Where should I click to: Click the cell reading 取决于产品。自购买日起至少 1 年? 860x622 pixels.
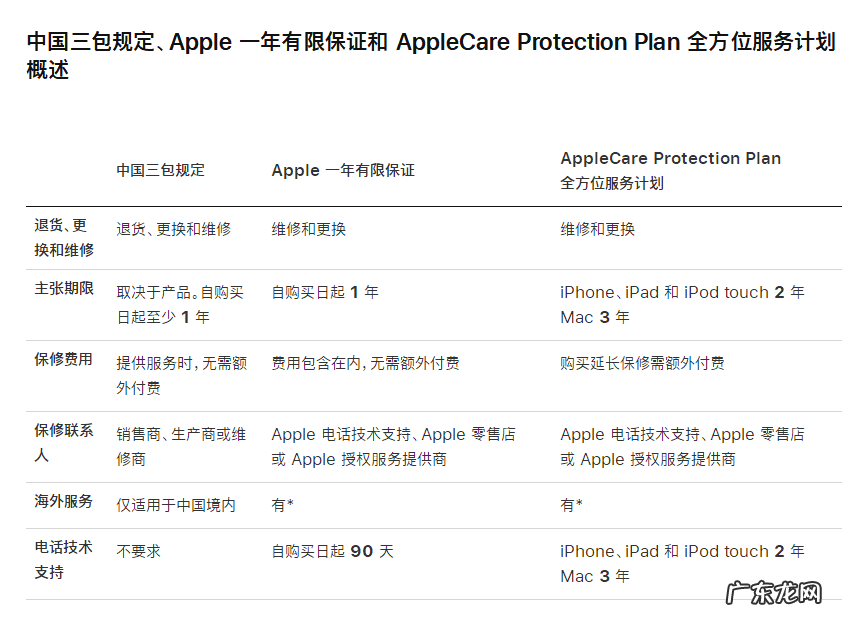(x=180, y=304)
